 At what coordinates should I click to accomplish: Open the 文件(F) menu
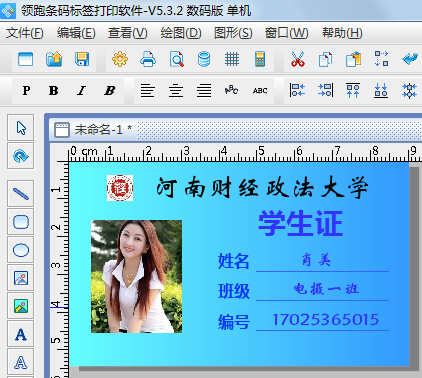pyautogui.click(x=25, y=33)
